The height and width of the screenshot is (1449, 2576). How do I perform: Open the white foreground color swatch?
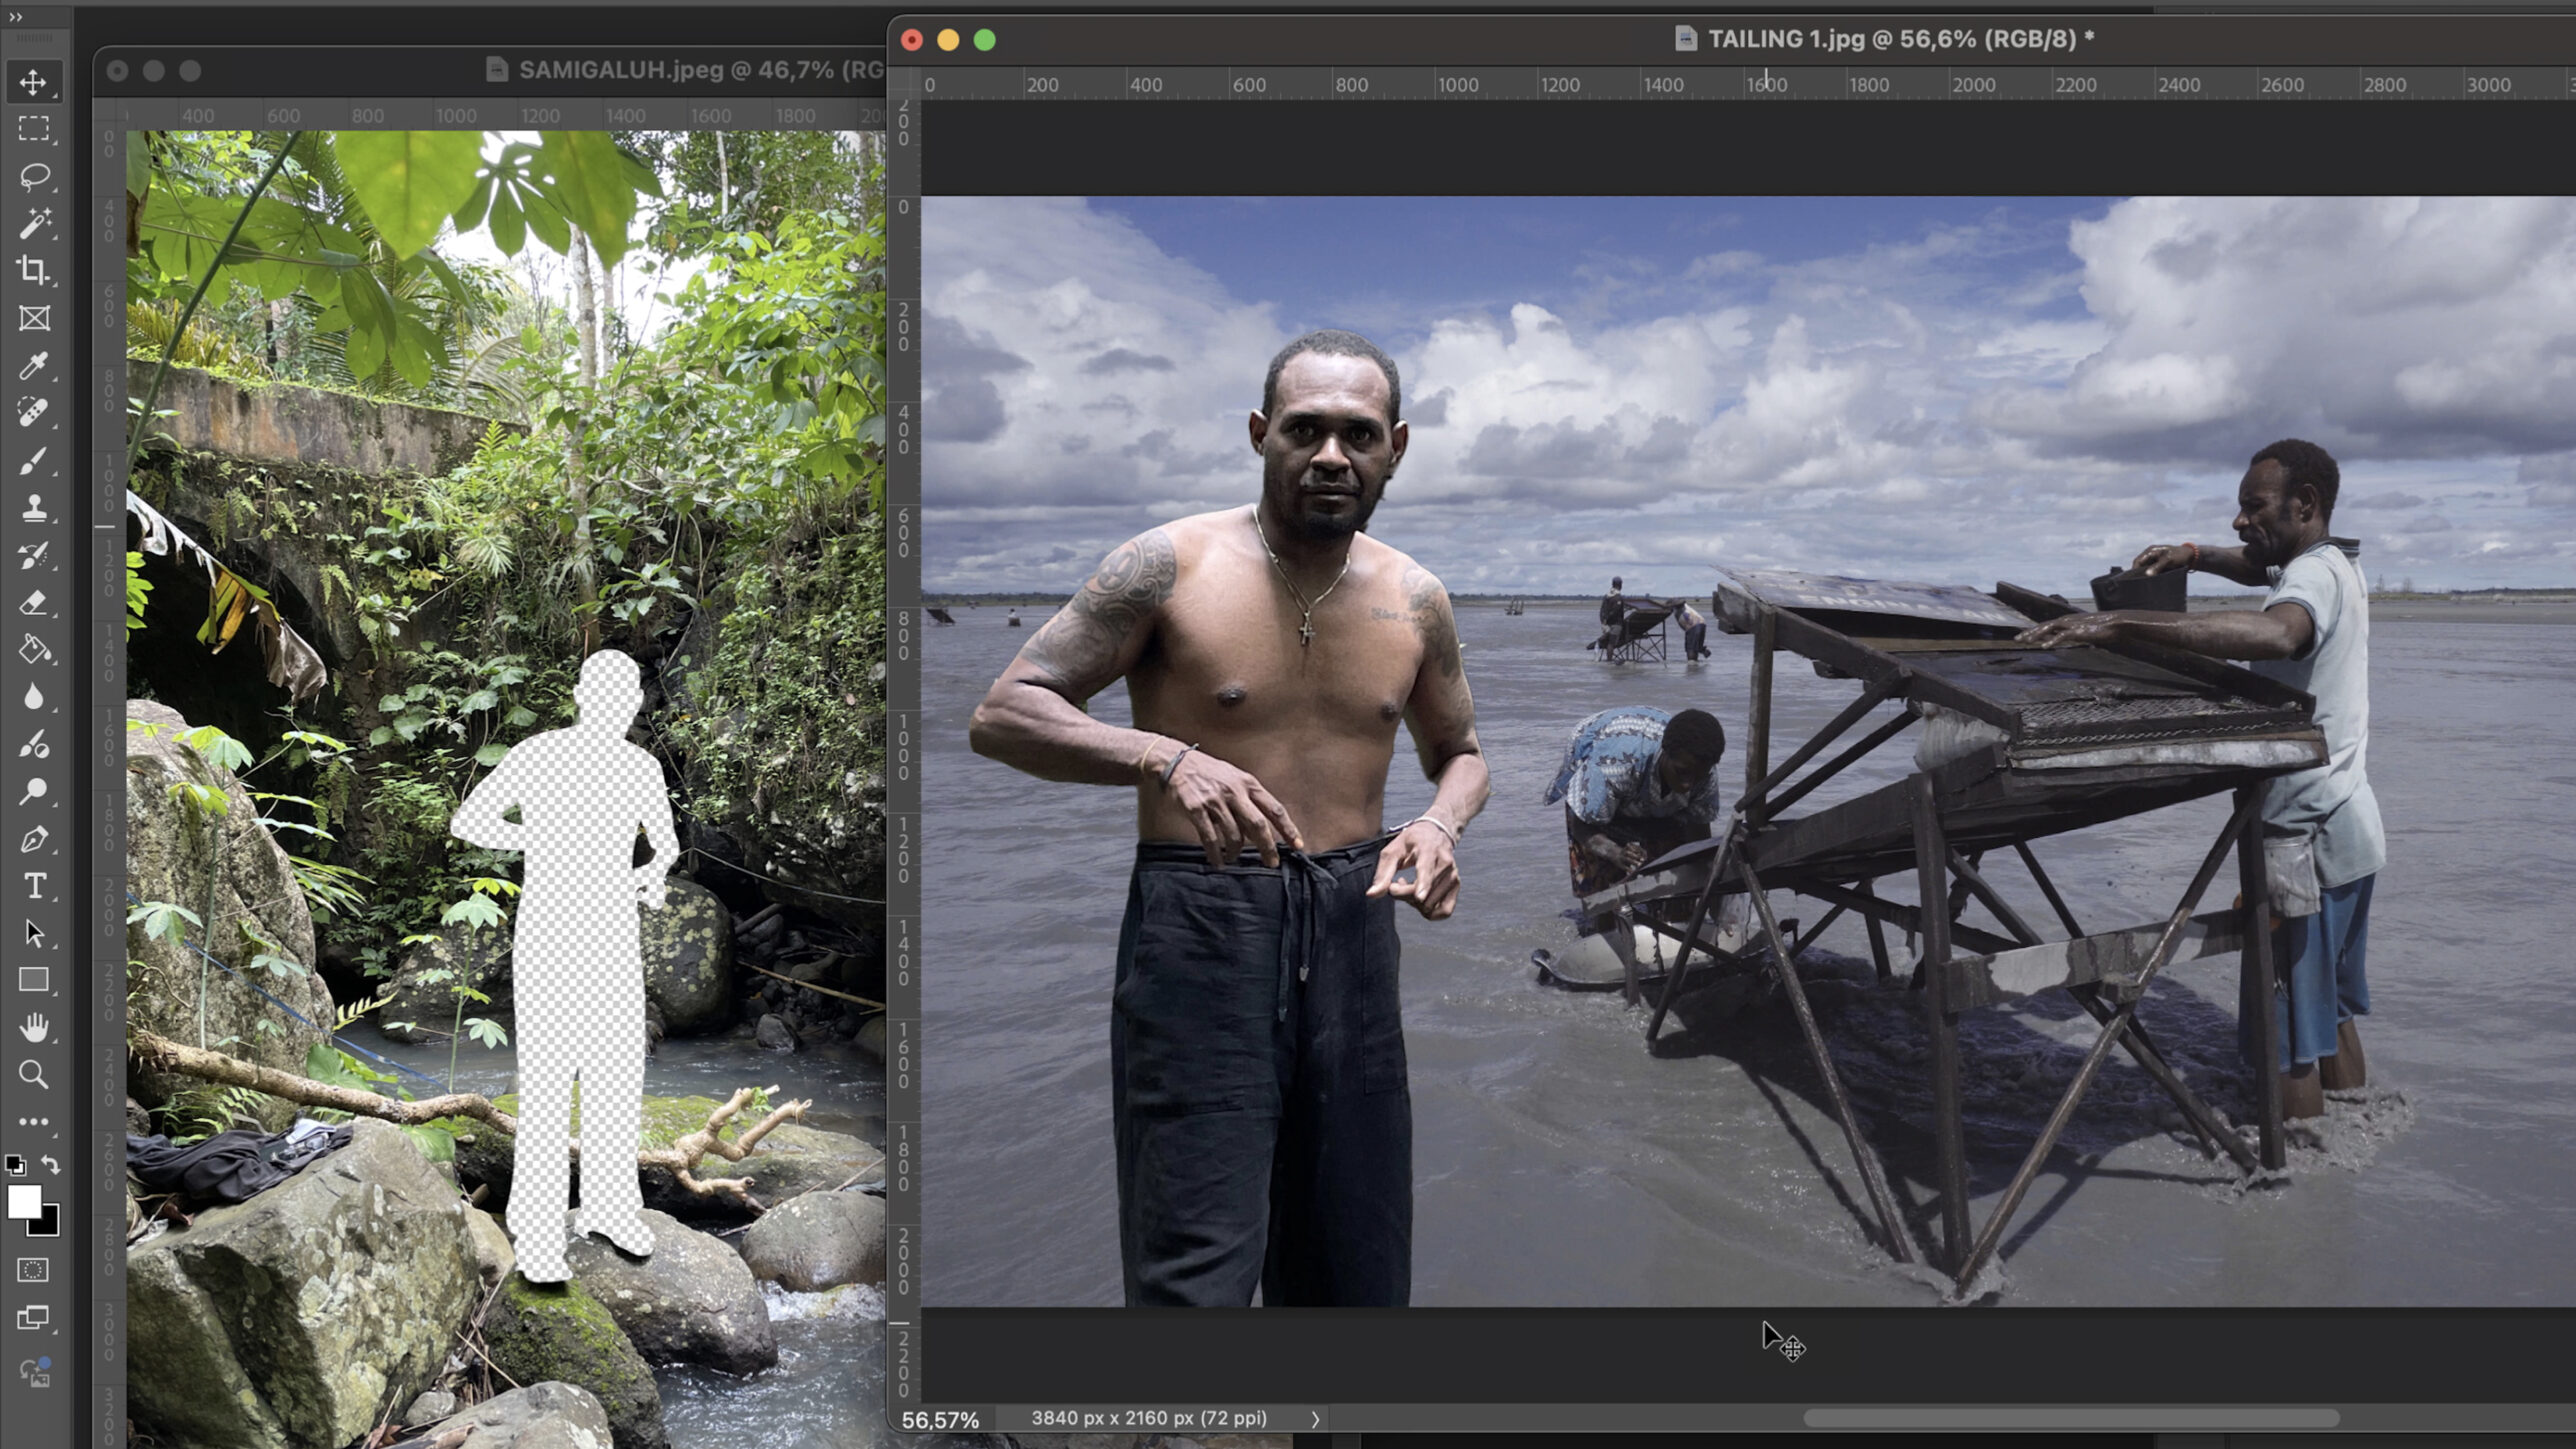click(x=24, y=1201)
